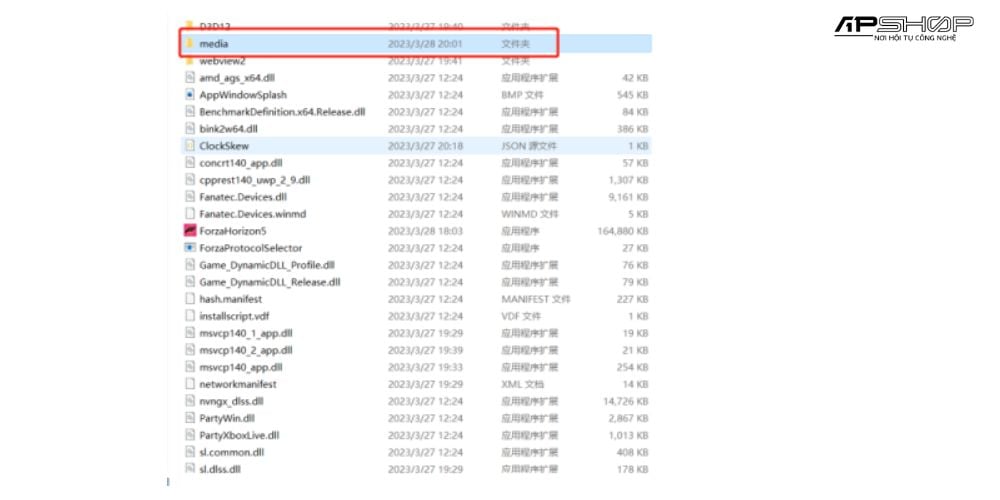Select the ForzaProtocolSelector app icon
The width and height of the screenshot is (1000, 500).
point(190,248)
